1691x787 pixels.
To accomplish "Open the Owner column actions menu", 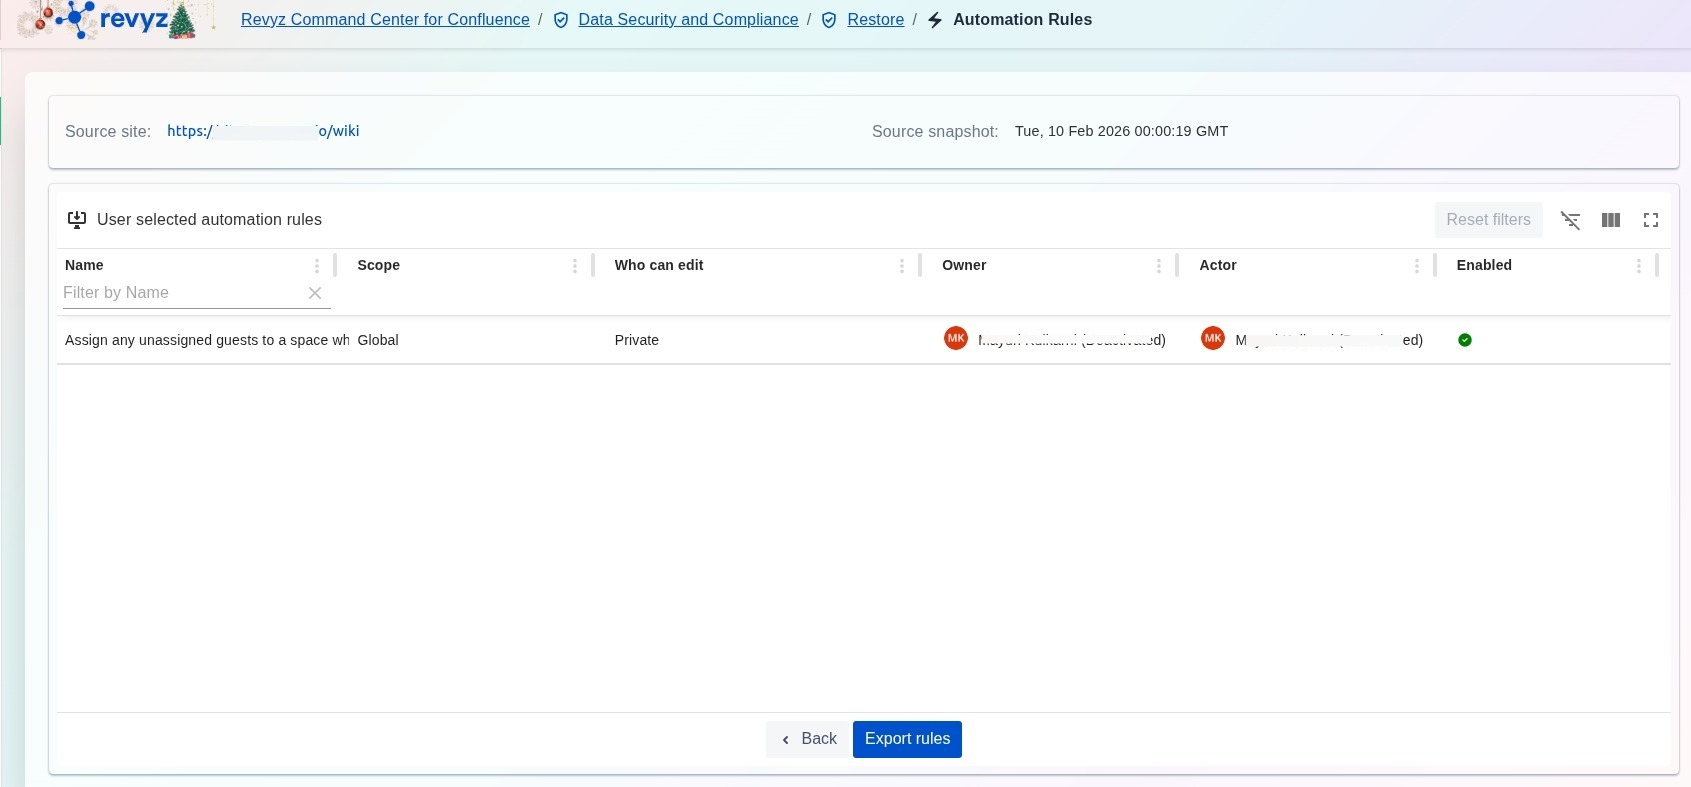I will tap(1158, 266).
